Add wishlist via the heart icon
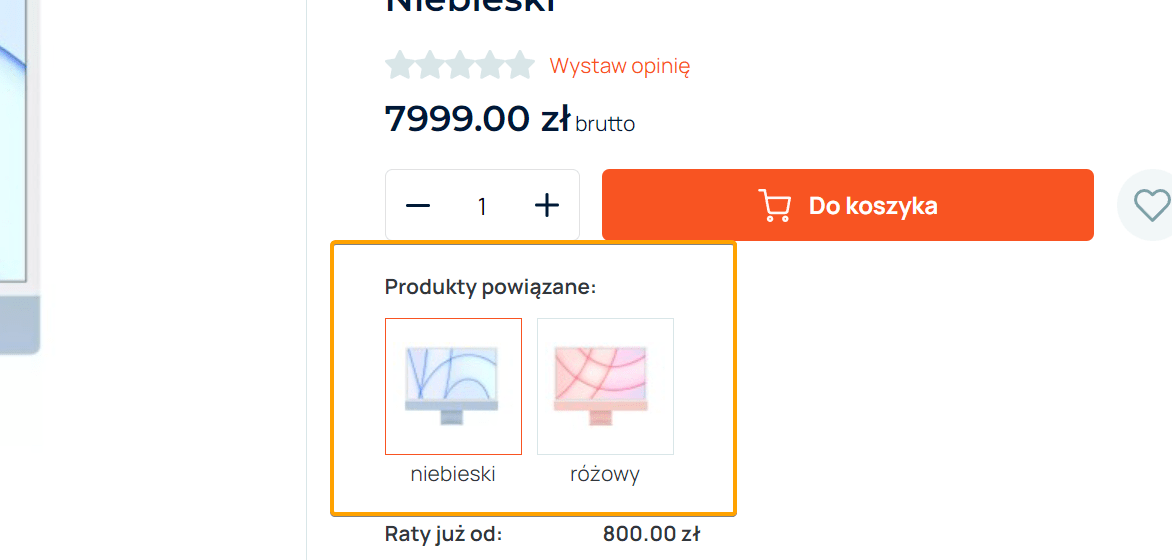 pos(1151,206)
